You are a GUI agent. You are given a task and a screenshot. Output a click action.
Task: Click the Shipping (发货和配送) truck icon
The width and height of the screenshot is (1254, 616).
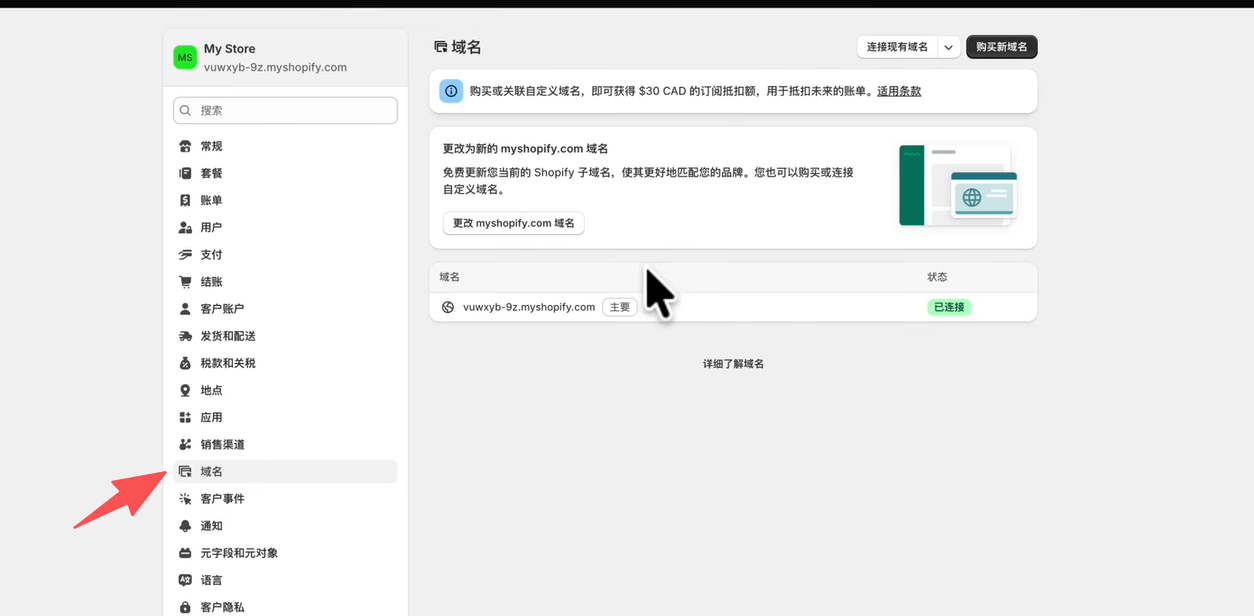[x=185, y=336]
